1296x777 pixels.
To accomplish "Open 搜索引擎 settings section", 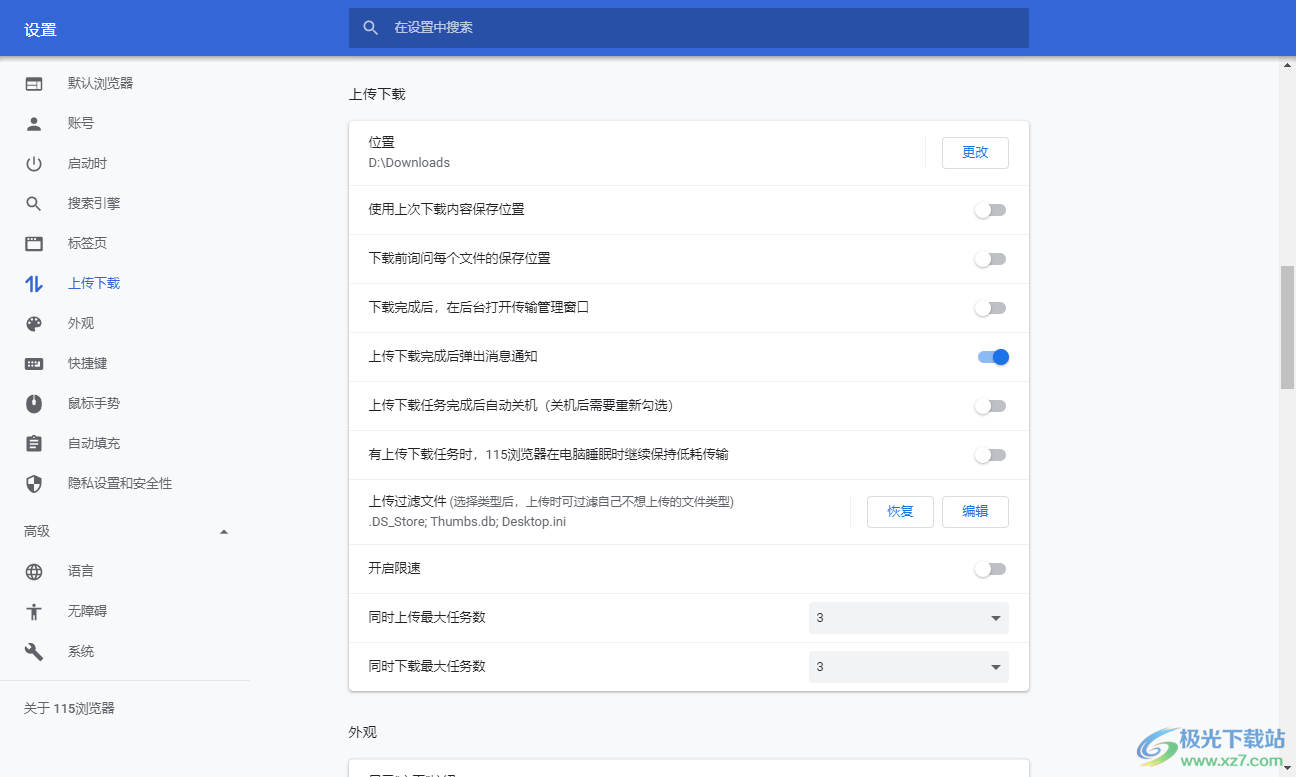I will [x=94, y=203].
